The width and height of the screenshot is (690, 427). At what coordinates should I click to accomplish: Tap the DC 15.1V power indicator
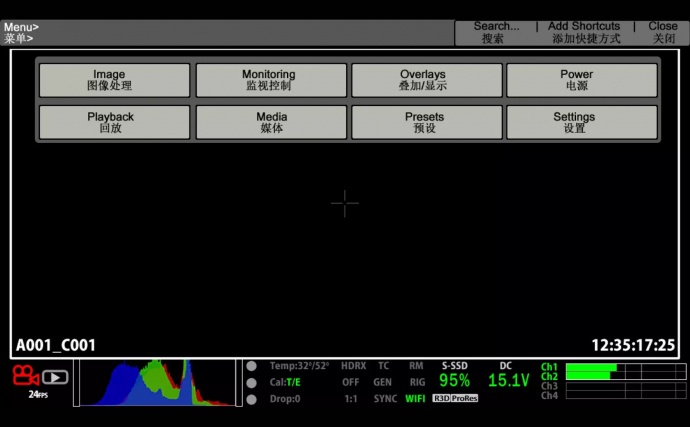(507, 376)
